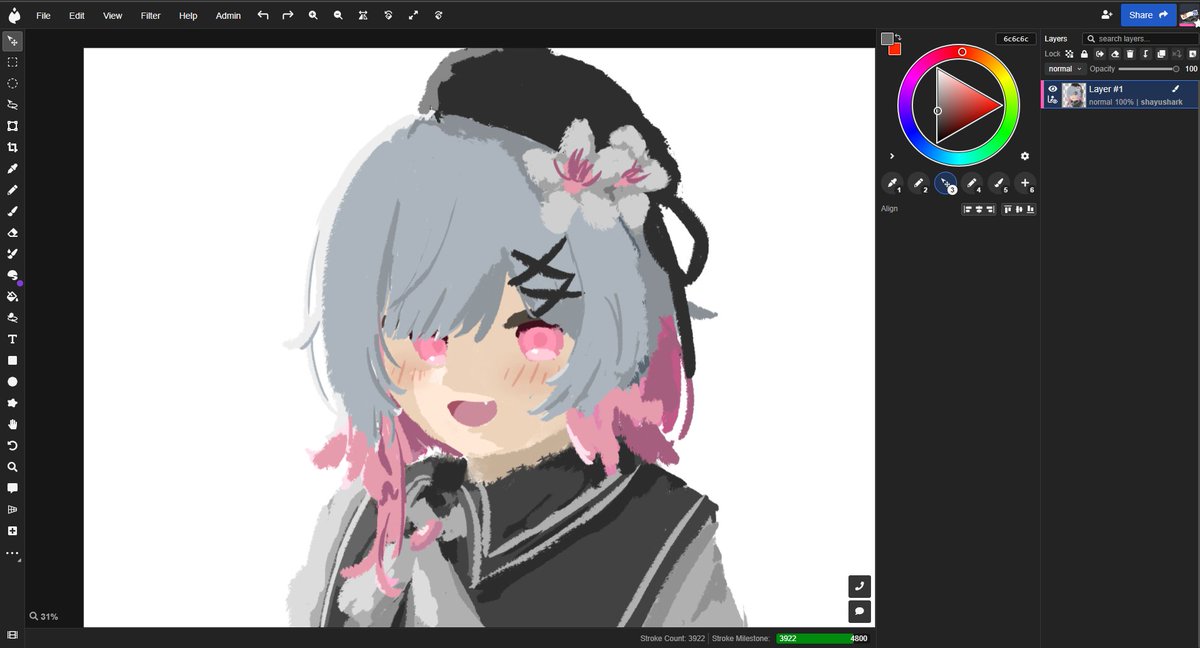1200x648 pixels.
Task: Open the layer blend mode dropdown
Action: click(1065, 69)
